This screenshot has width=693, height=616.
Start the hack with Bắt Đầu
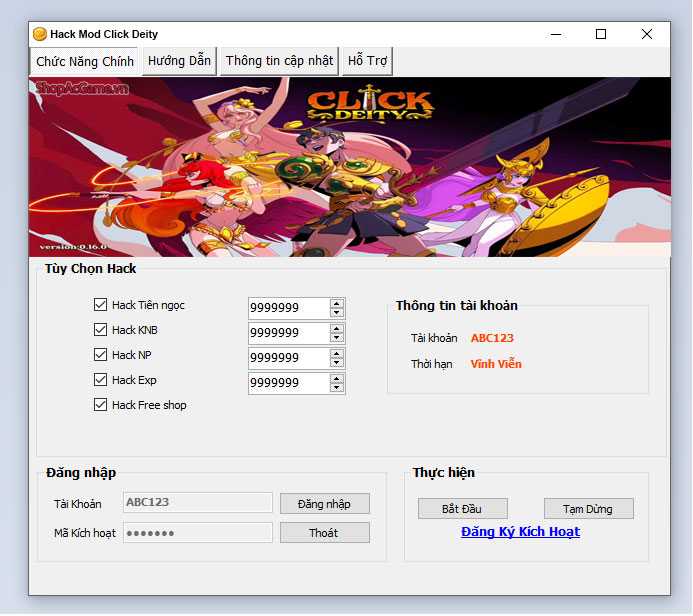tap(463, 509)
